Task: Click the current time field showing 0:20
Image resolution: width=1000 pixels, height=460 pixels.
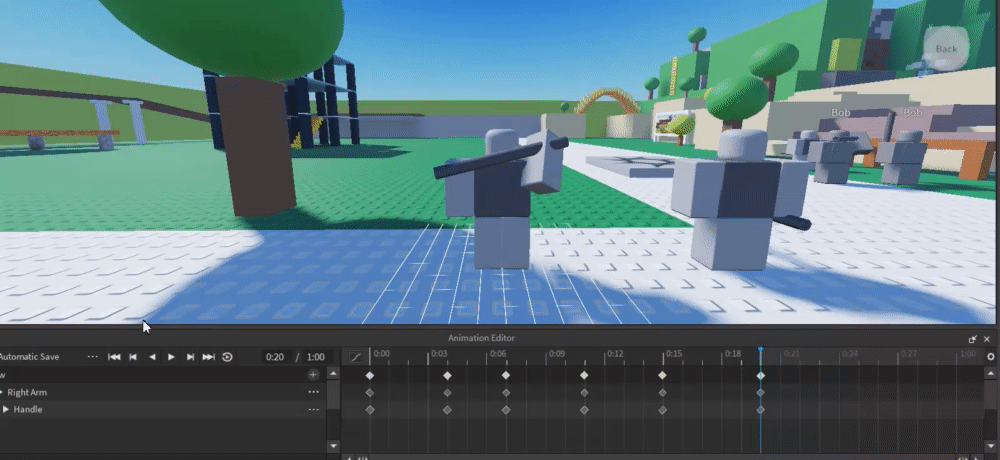Action: (275, 357)
